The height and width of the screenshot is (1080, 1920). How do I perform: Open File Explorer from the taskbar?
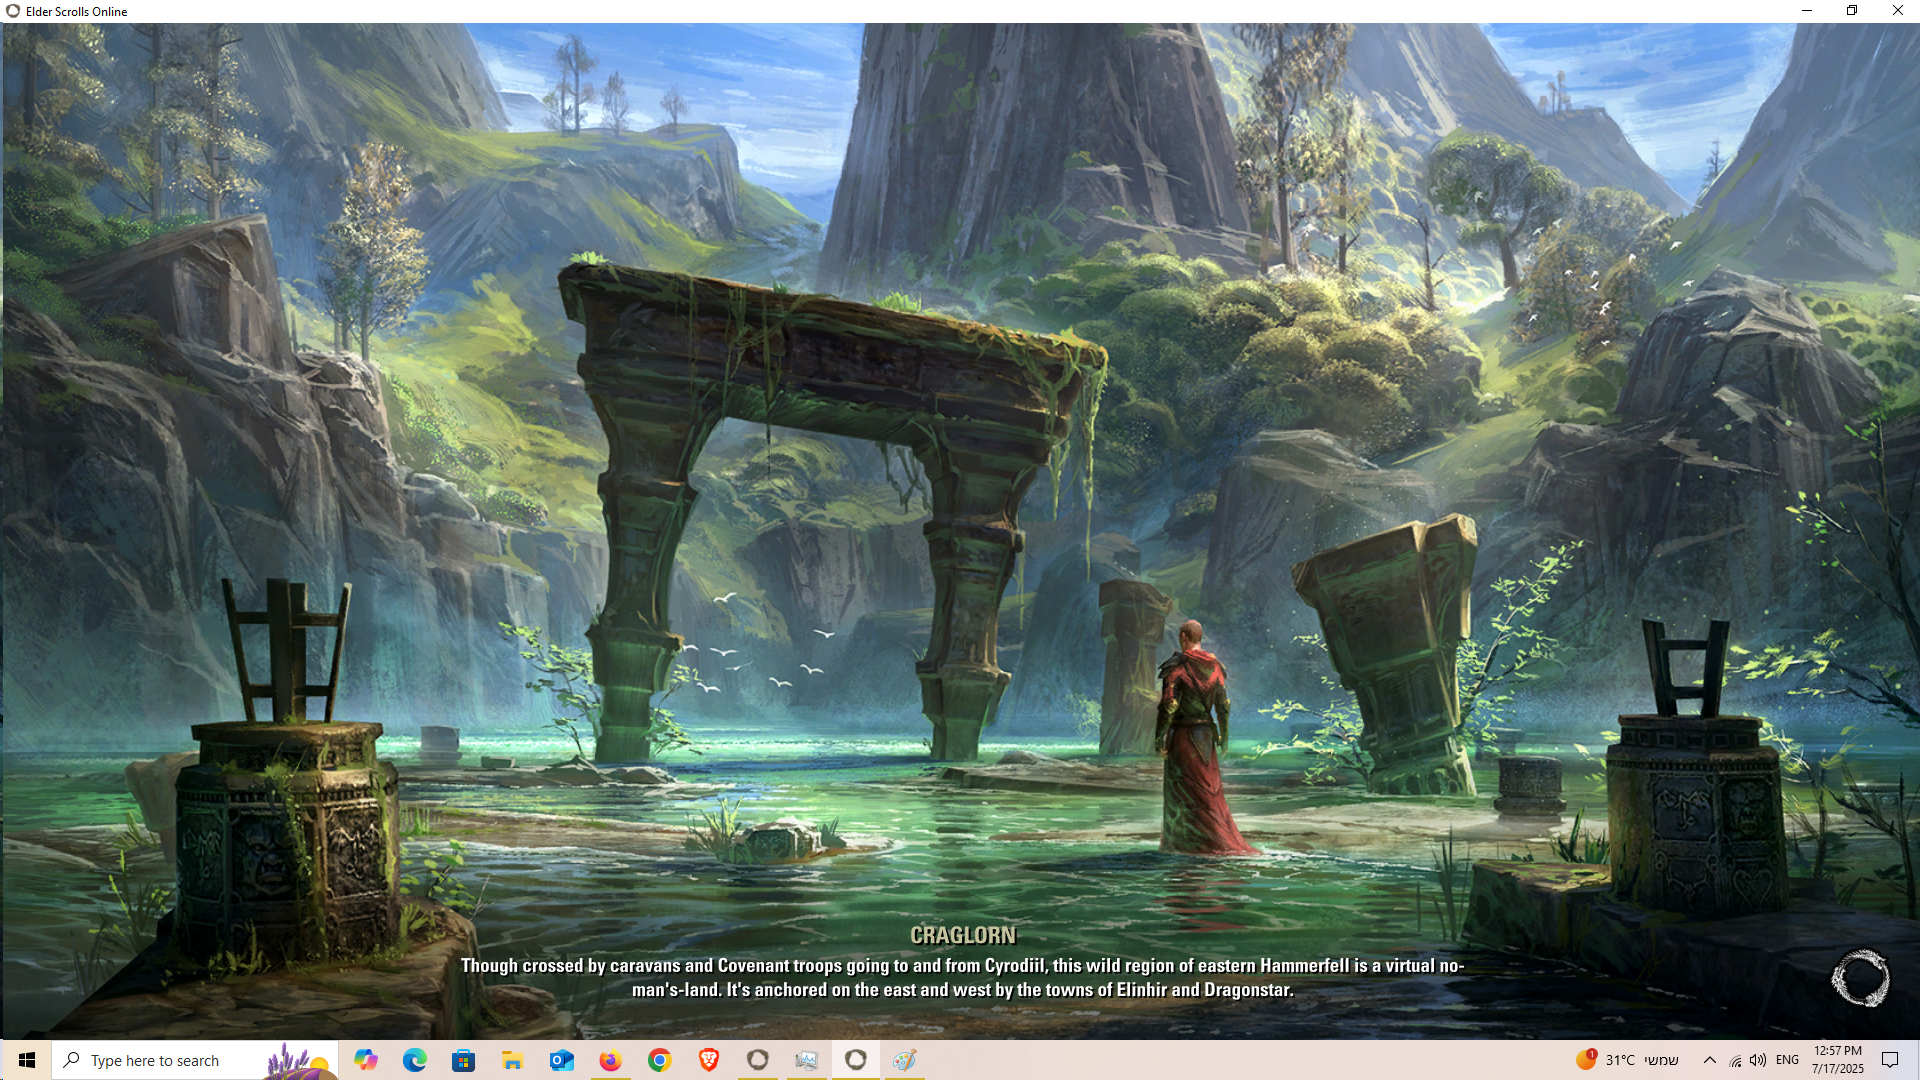click(512, 1060)
